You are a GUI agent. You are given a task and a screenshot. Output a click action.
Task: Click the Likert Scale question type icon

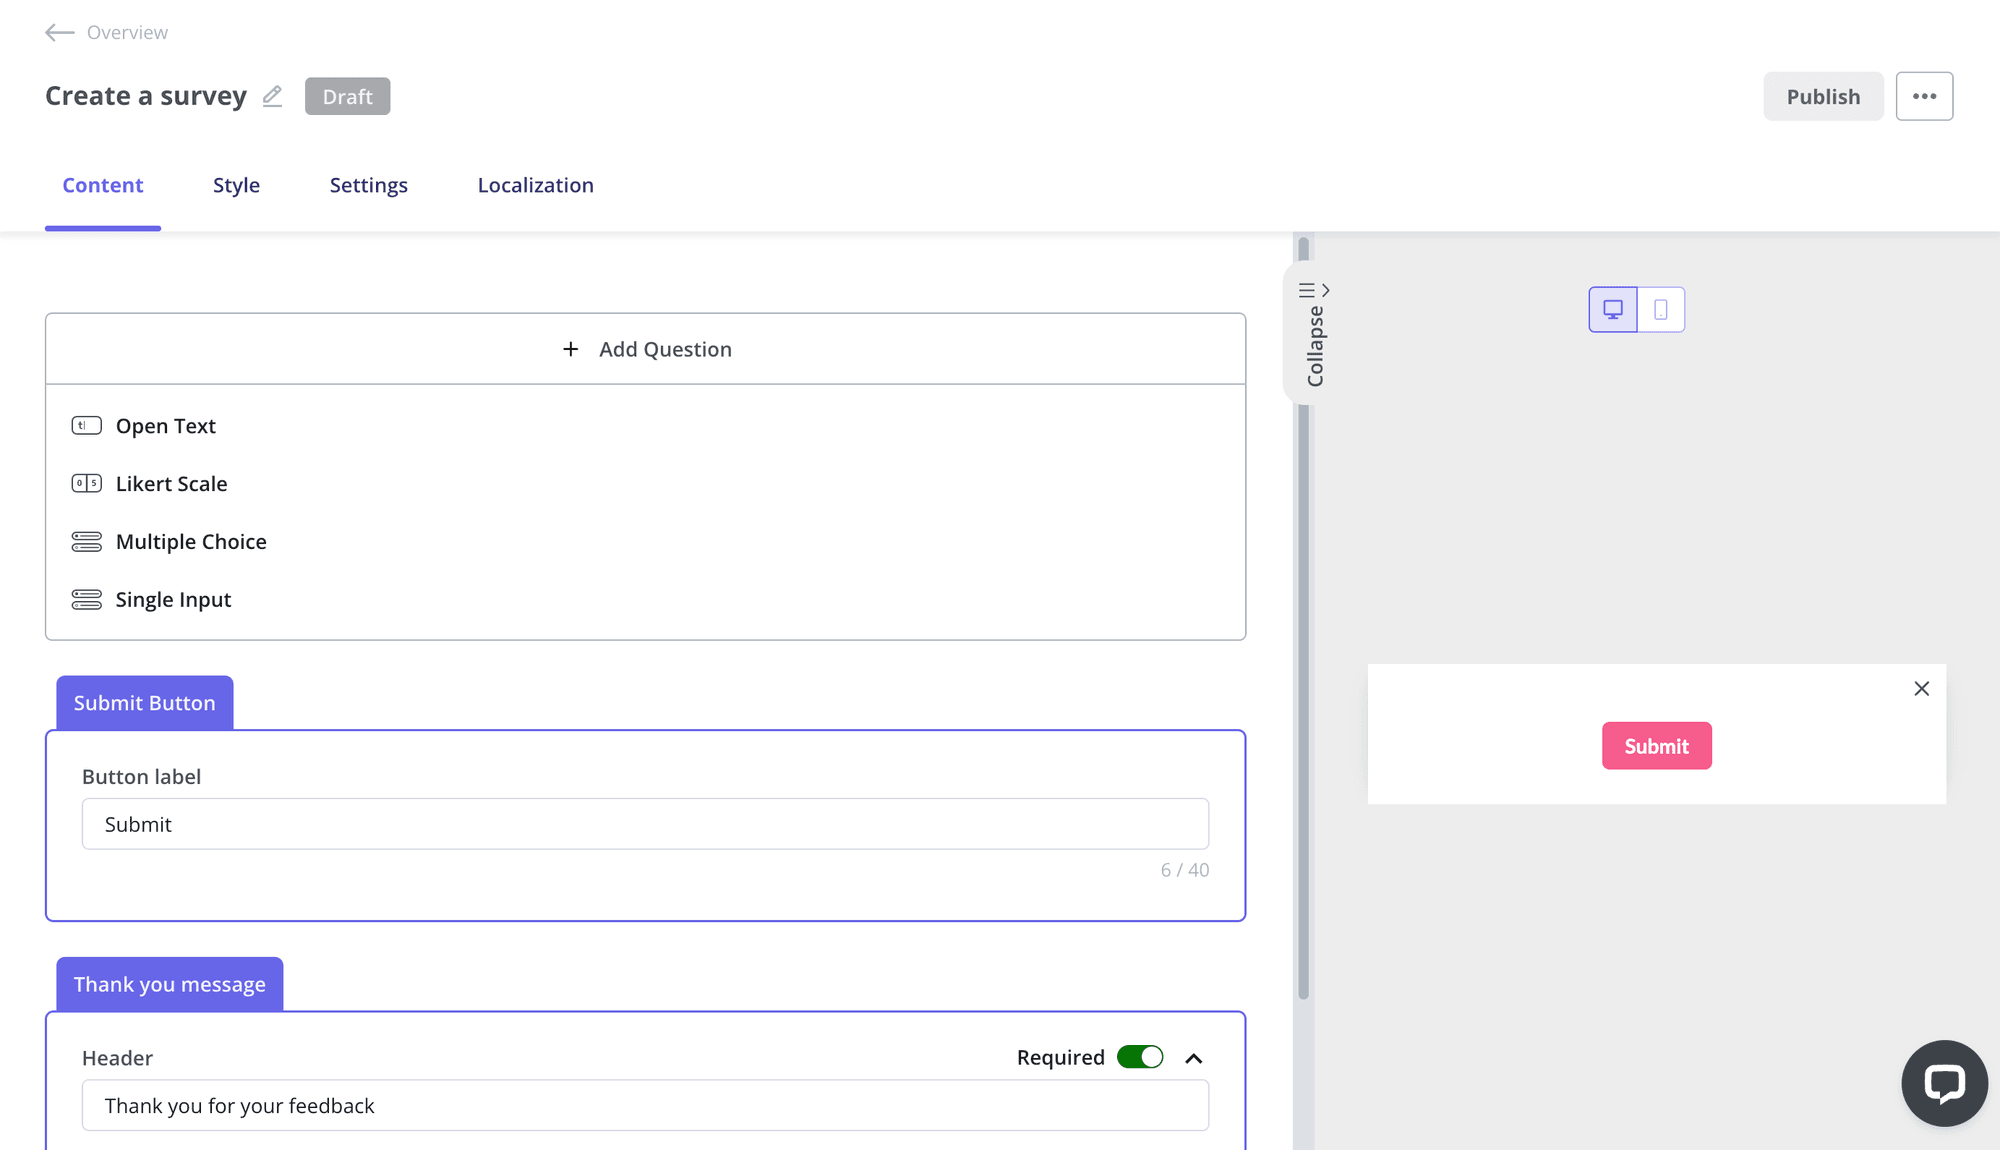87,482
